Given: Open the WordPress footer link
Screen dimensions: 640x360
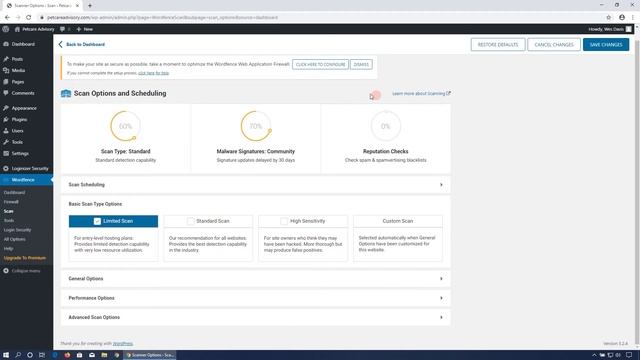Looking at the screenshot, I should (123, 344).
